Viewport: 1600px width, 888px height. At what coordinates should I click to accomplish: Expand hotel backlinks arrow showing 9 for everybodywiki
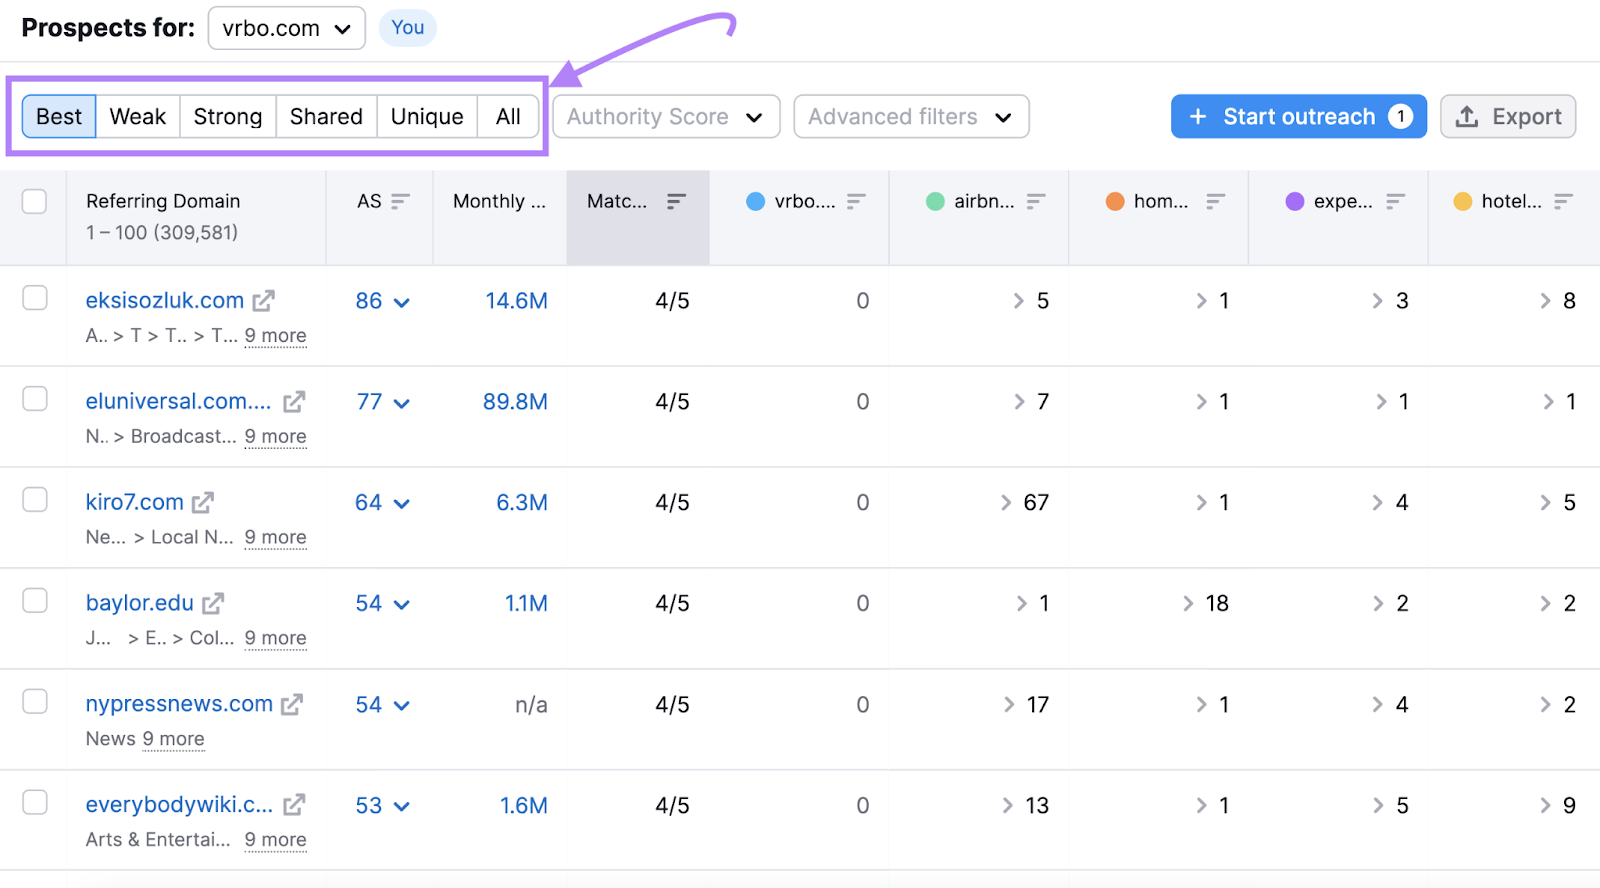coord(1546,805)
